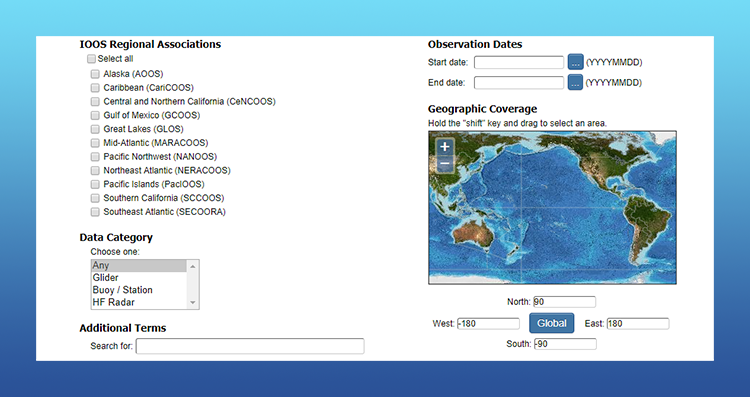Click the North latitude field
Image resolution: width=750 pixels, height=397 pixels.
564,302
